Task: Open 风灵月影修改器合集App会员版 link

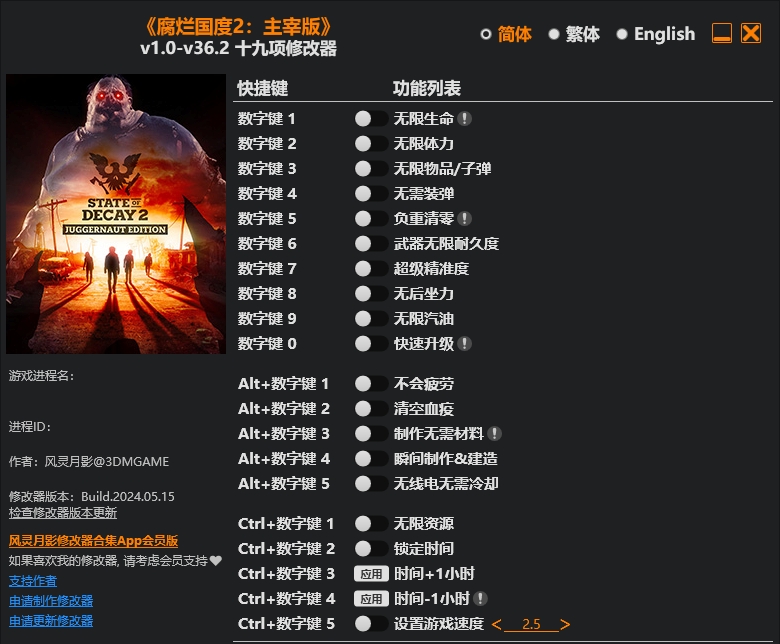Action: (93, 541)
